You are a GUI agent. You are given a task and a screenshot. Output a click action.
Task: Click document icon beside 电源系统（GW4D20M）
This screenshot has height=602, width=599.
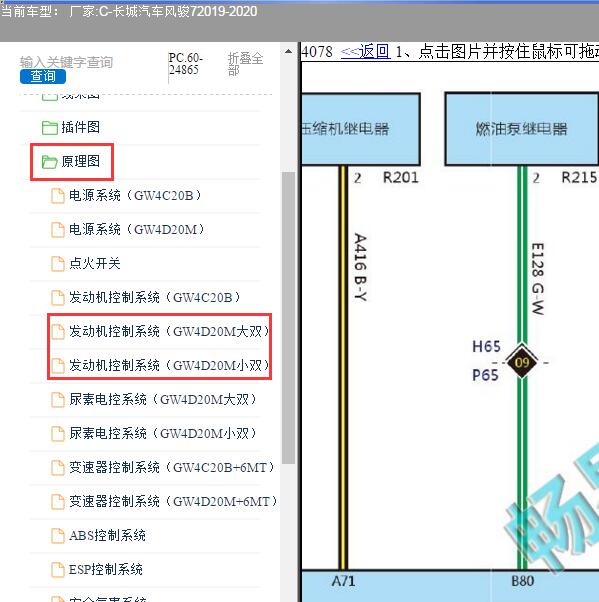(x=58, y=230)
